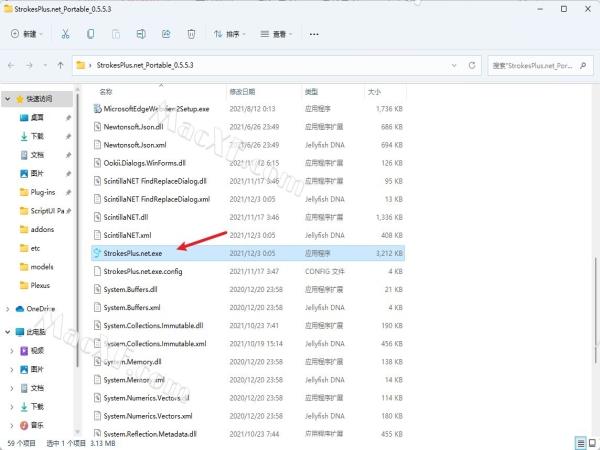Click the Paste icon in toolbar
Viewport: 600px width, 450px height.
pyautogui.click(x=116, y=34)
